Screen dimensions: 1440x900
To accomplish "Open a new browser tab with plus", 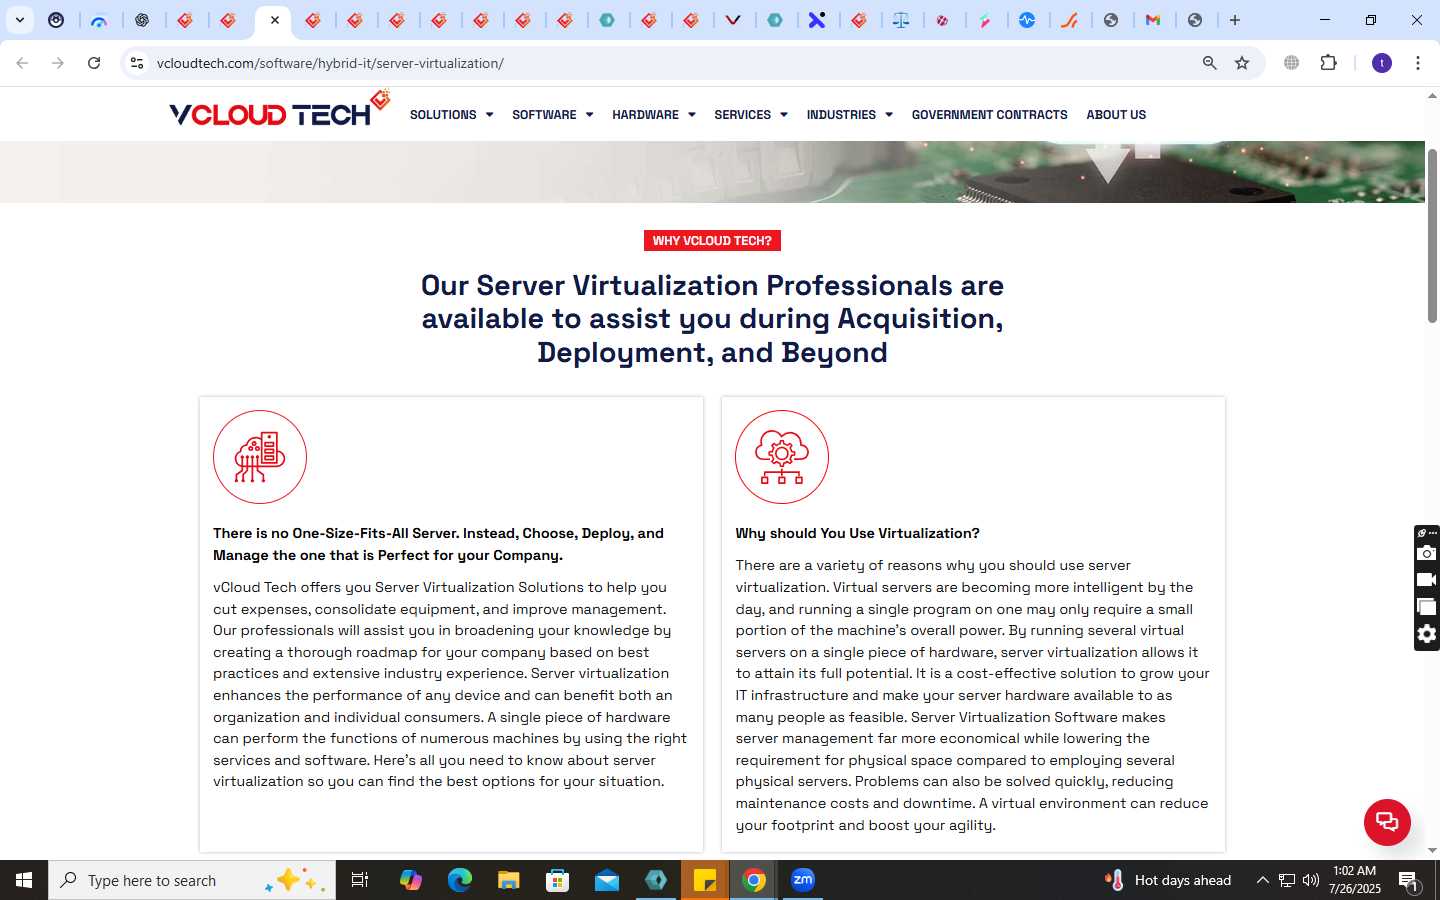I will coord(1235,20).
